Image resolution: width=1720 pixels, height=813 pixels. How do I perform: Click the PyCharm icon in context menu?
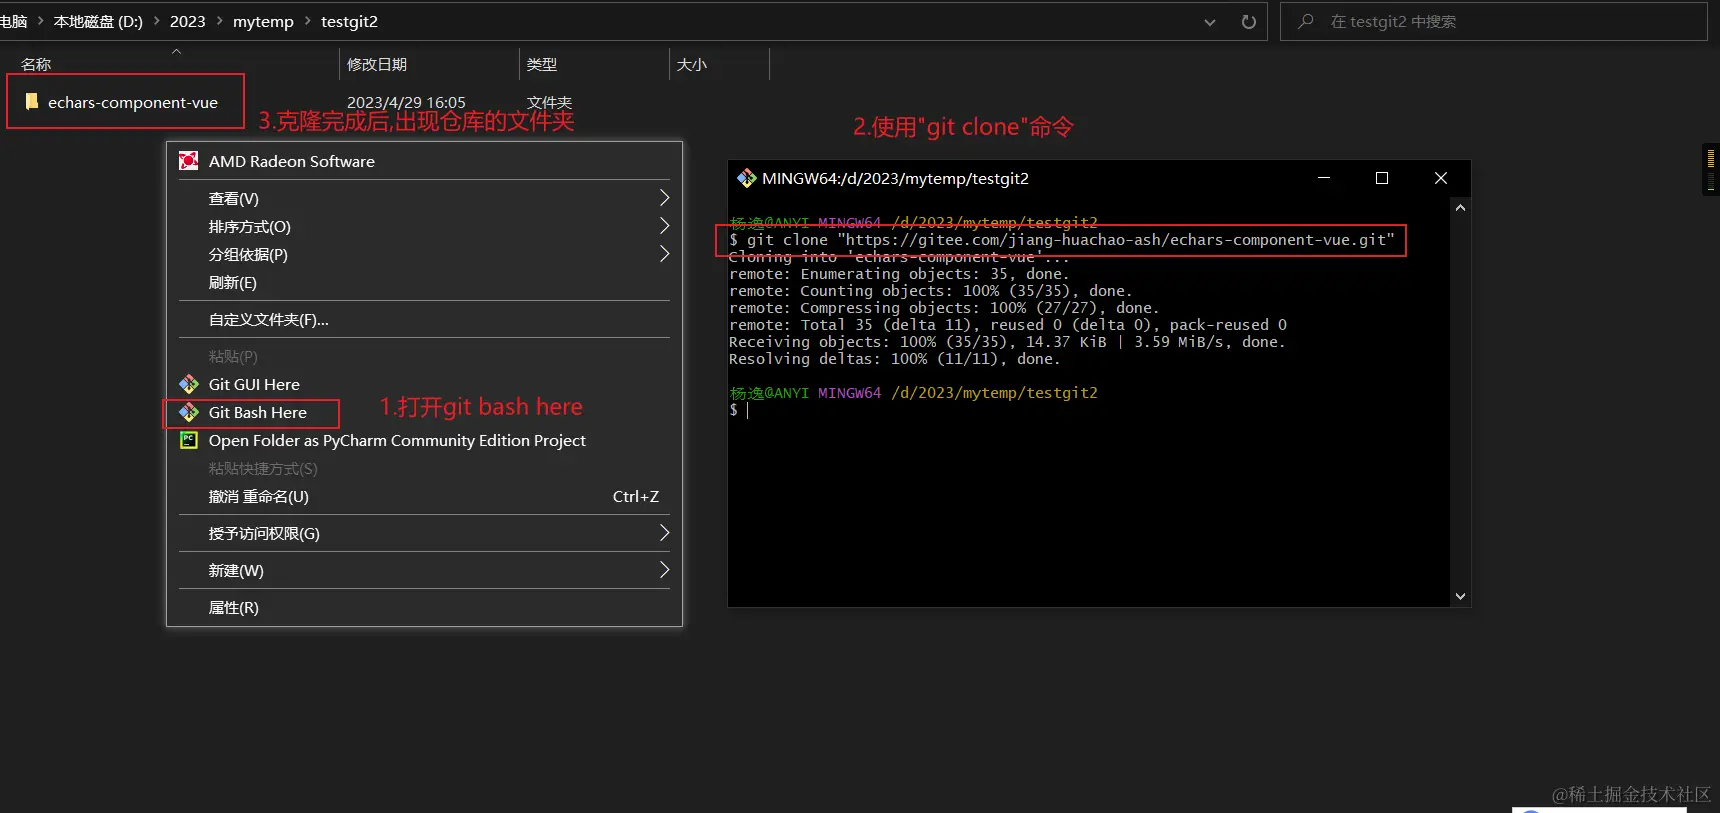tap(188, 440)
